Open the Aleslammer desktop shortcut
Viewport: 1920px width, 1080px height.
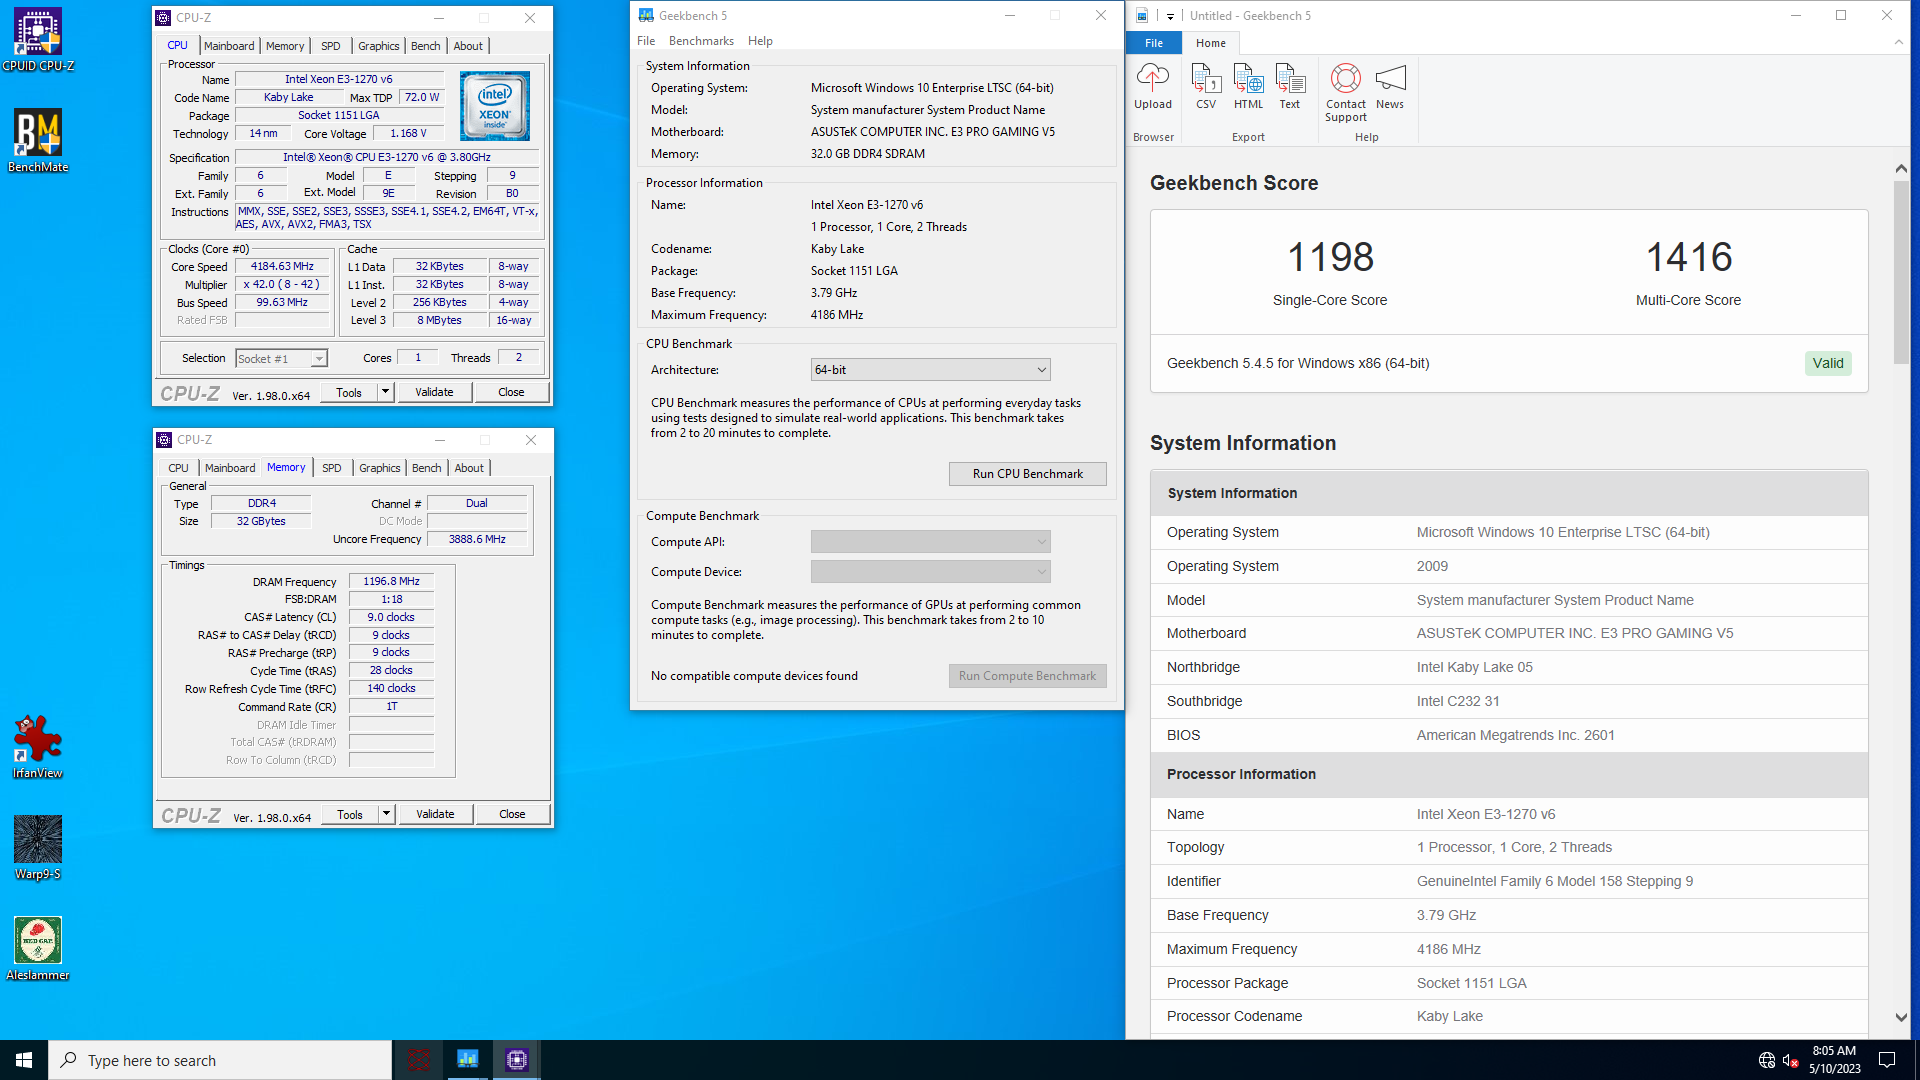coord(38,949)
